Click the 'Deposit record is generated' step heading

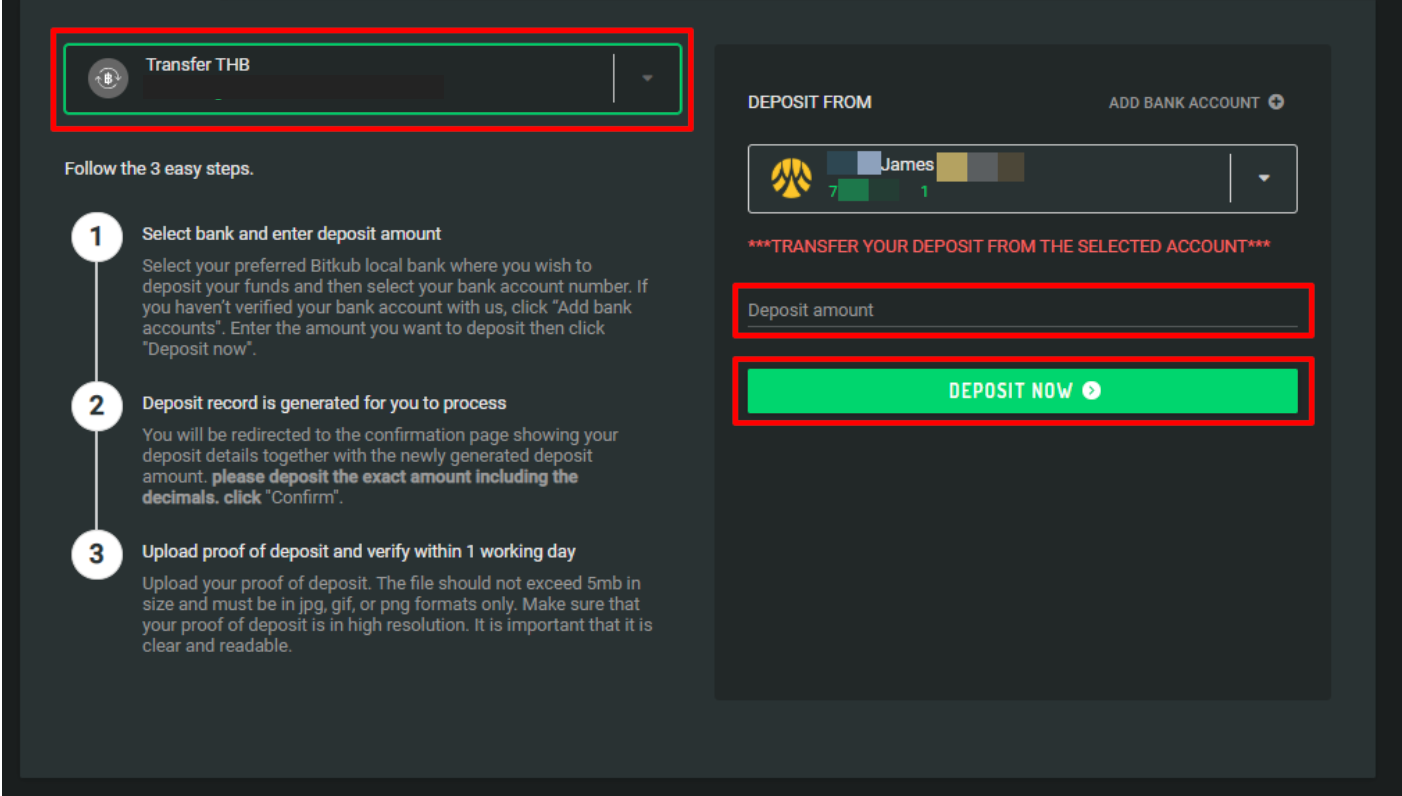(x=324, y=403)
